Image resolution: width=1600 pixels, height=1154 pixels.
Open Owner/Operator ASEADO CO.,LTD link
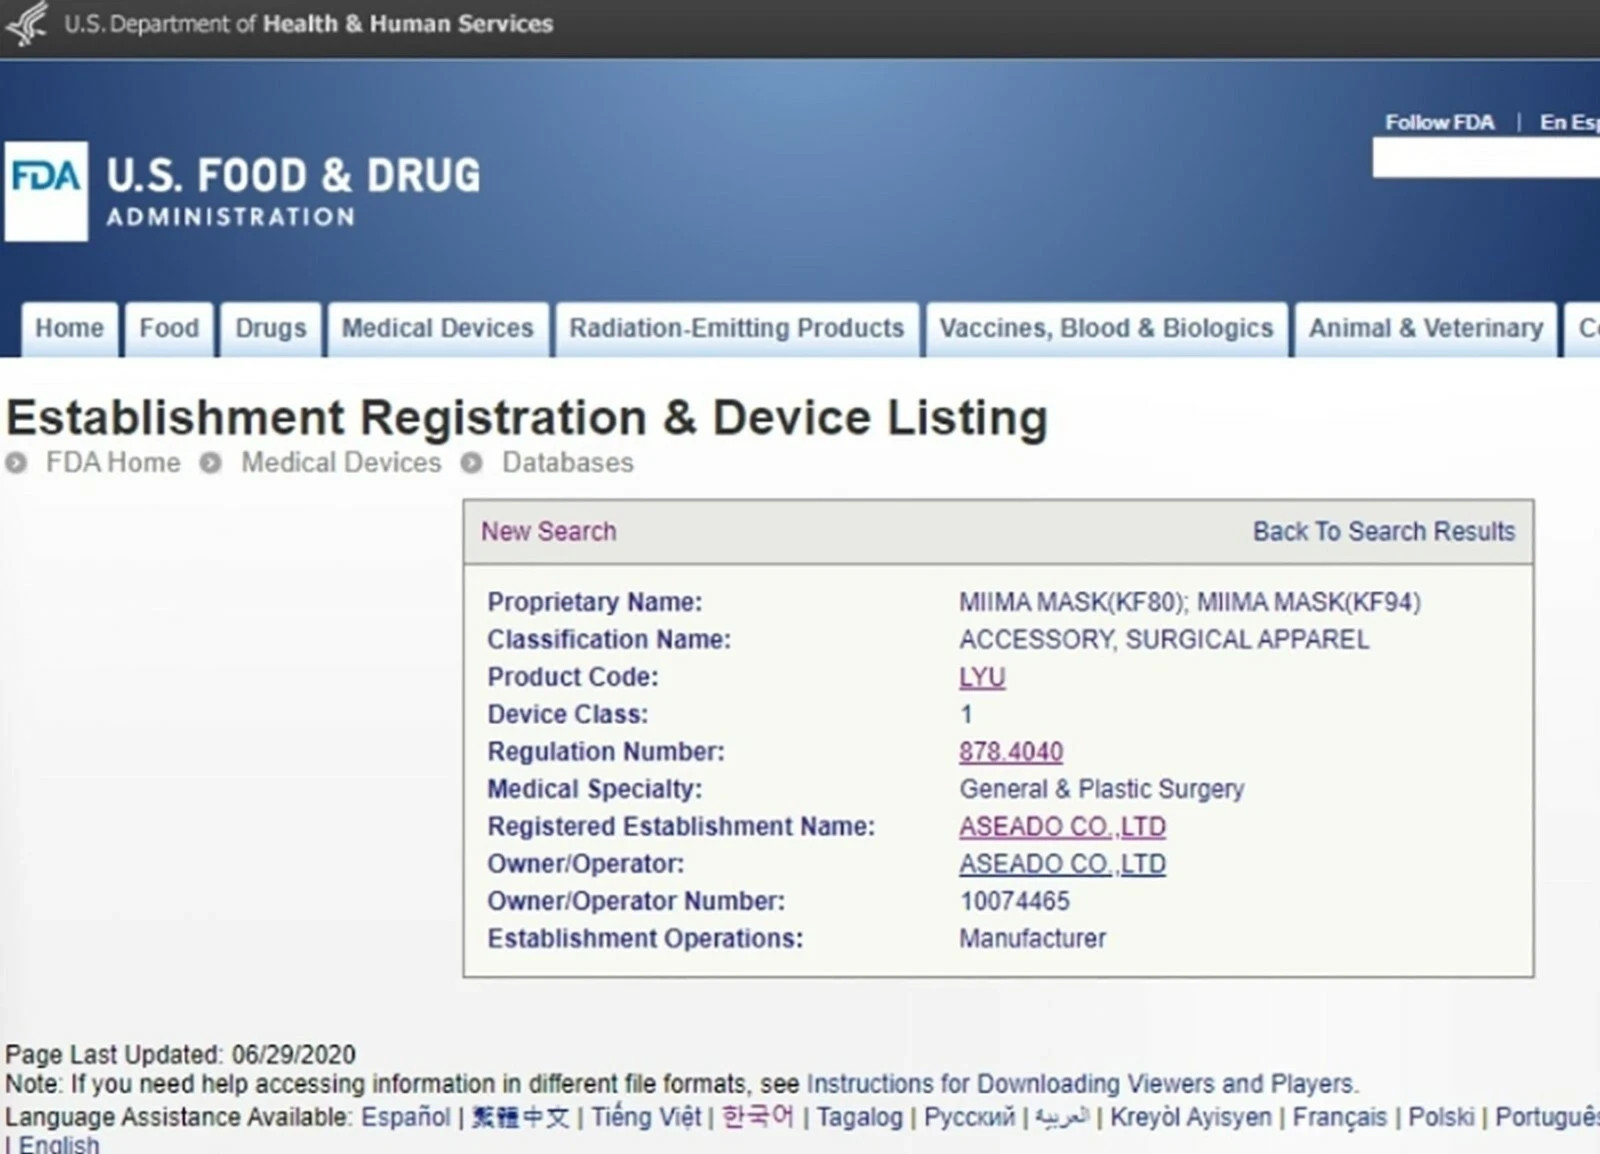(1063, 864)
